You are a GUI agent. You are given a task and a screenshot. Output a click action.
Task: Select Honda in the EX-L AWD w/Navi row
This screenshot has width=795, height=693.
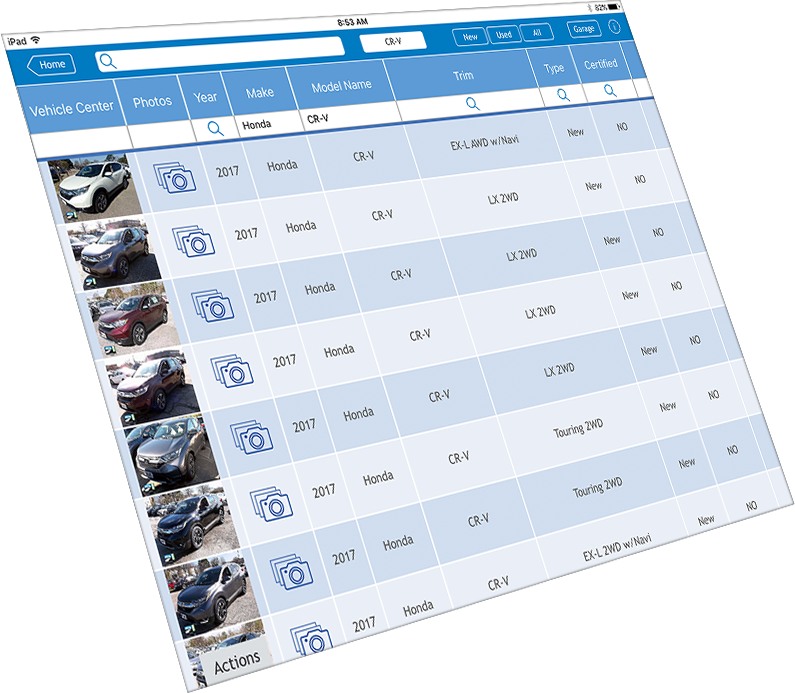click(x=282, y=165)
